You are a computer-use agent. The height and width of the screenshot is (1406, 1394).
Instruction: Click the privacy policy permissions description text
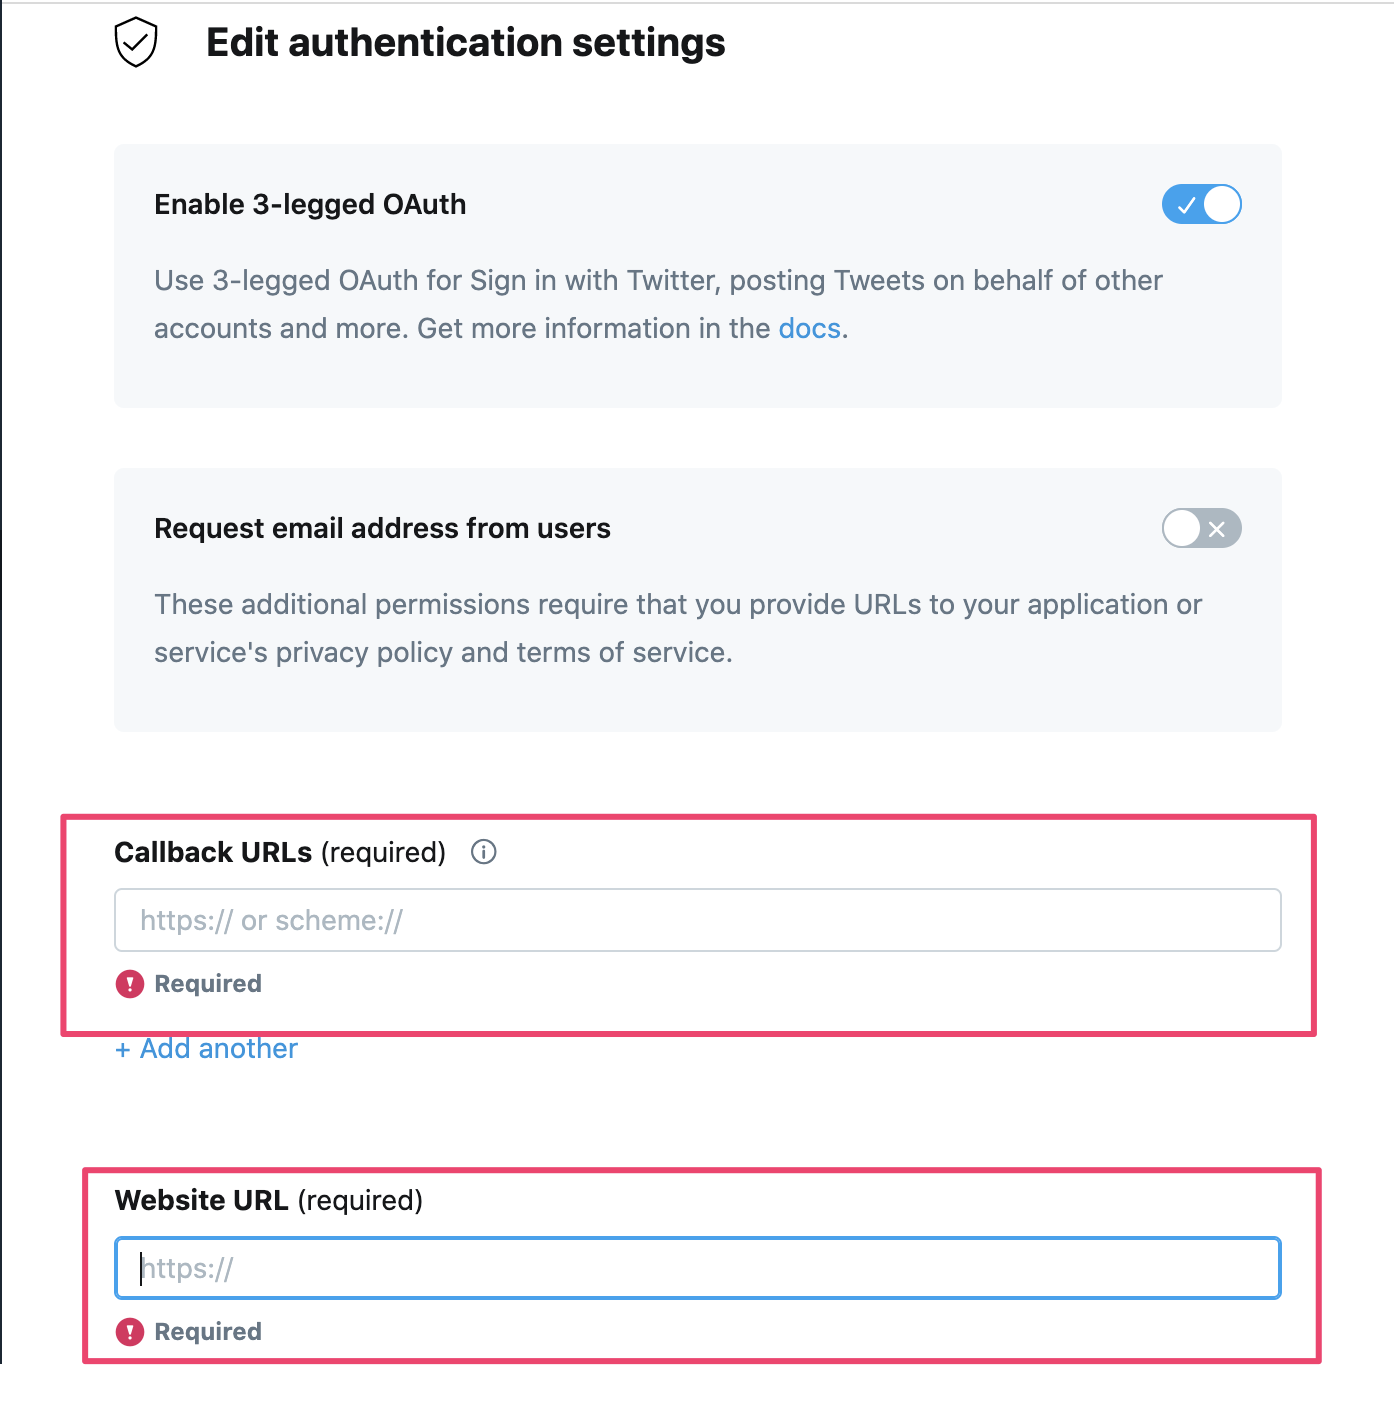pyautogui.click(x=678, y=628)
